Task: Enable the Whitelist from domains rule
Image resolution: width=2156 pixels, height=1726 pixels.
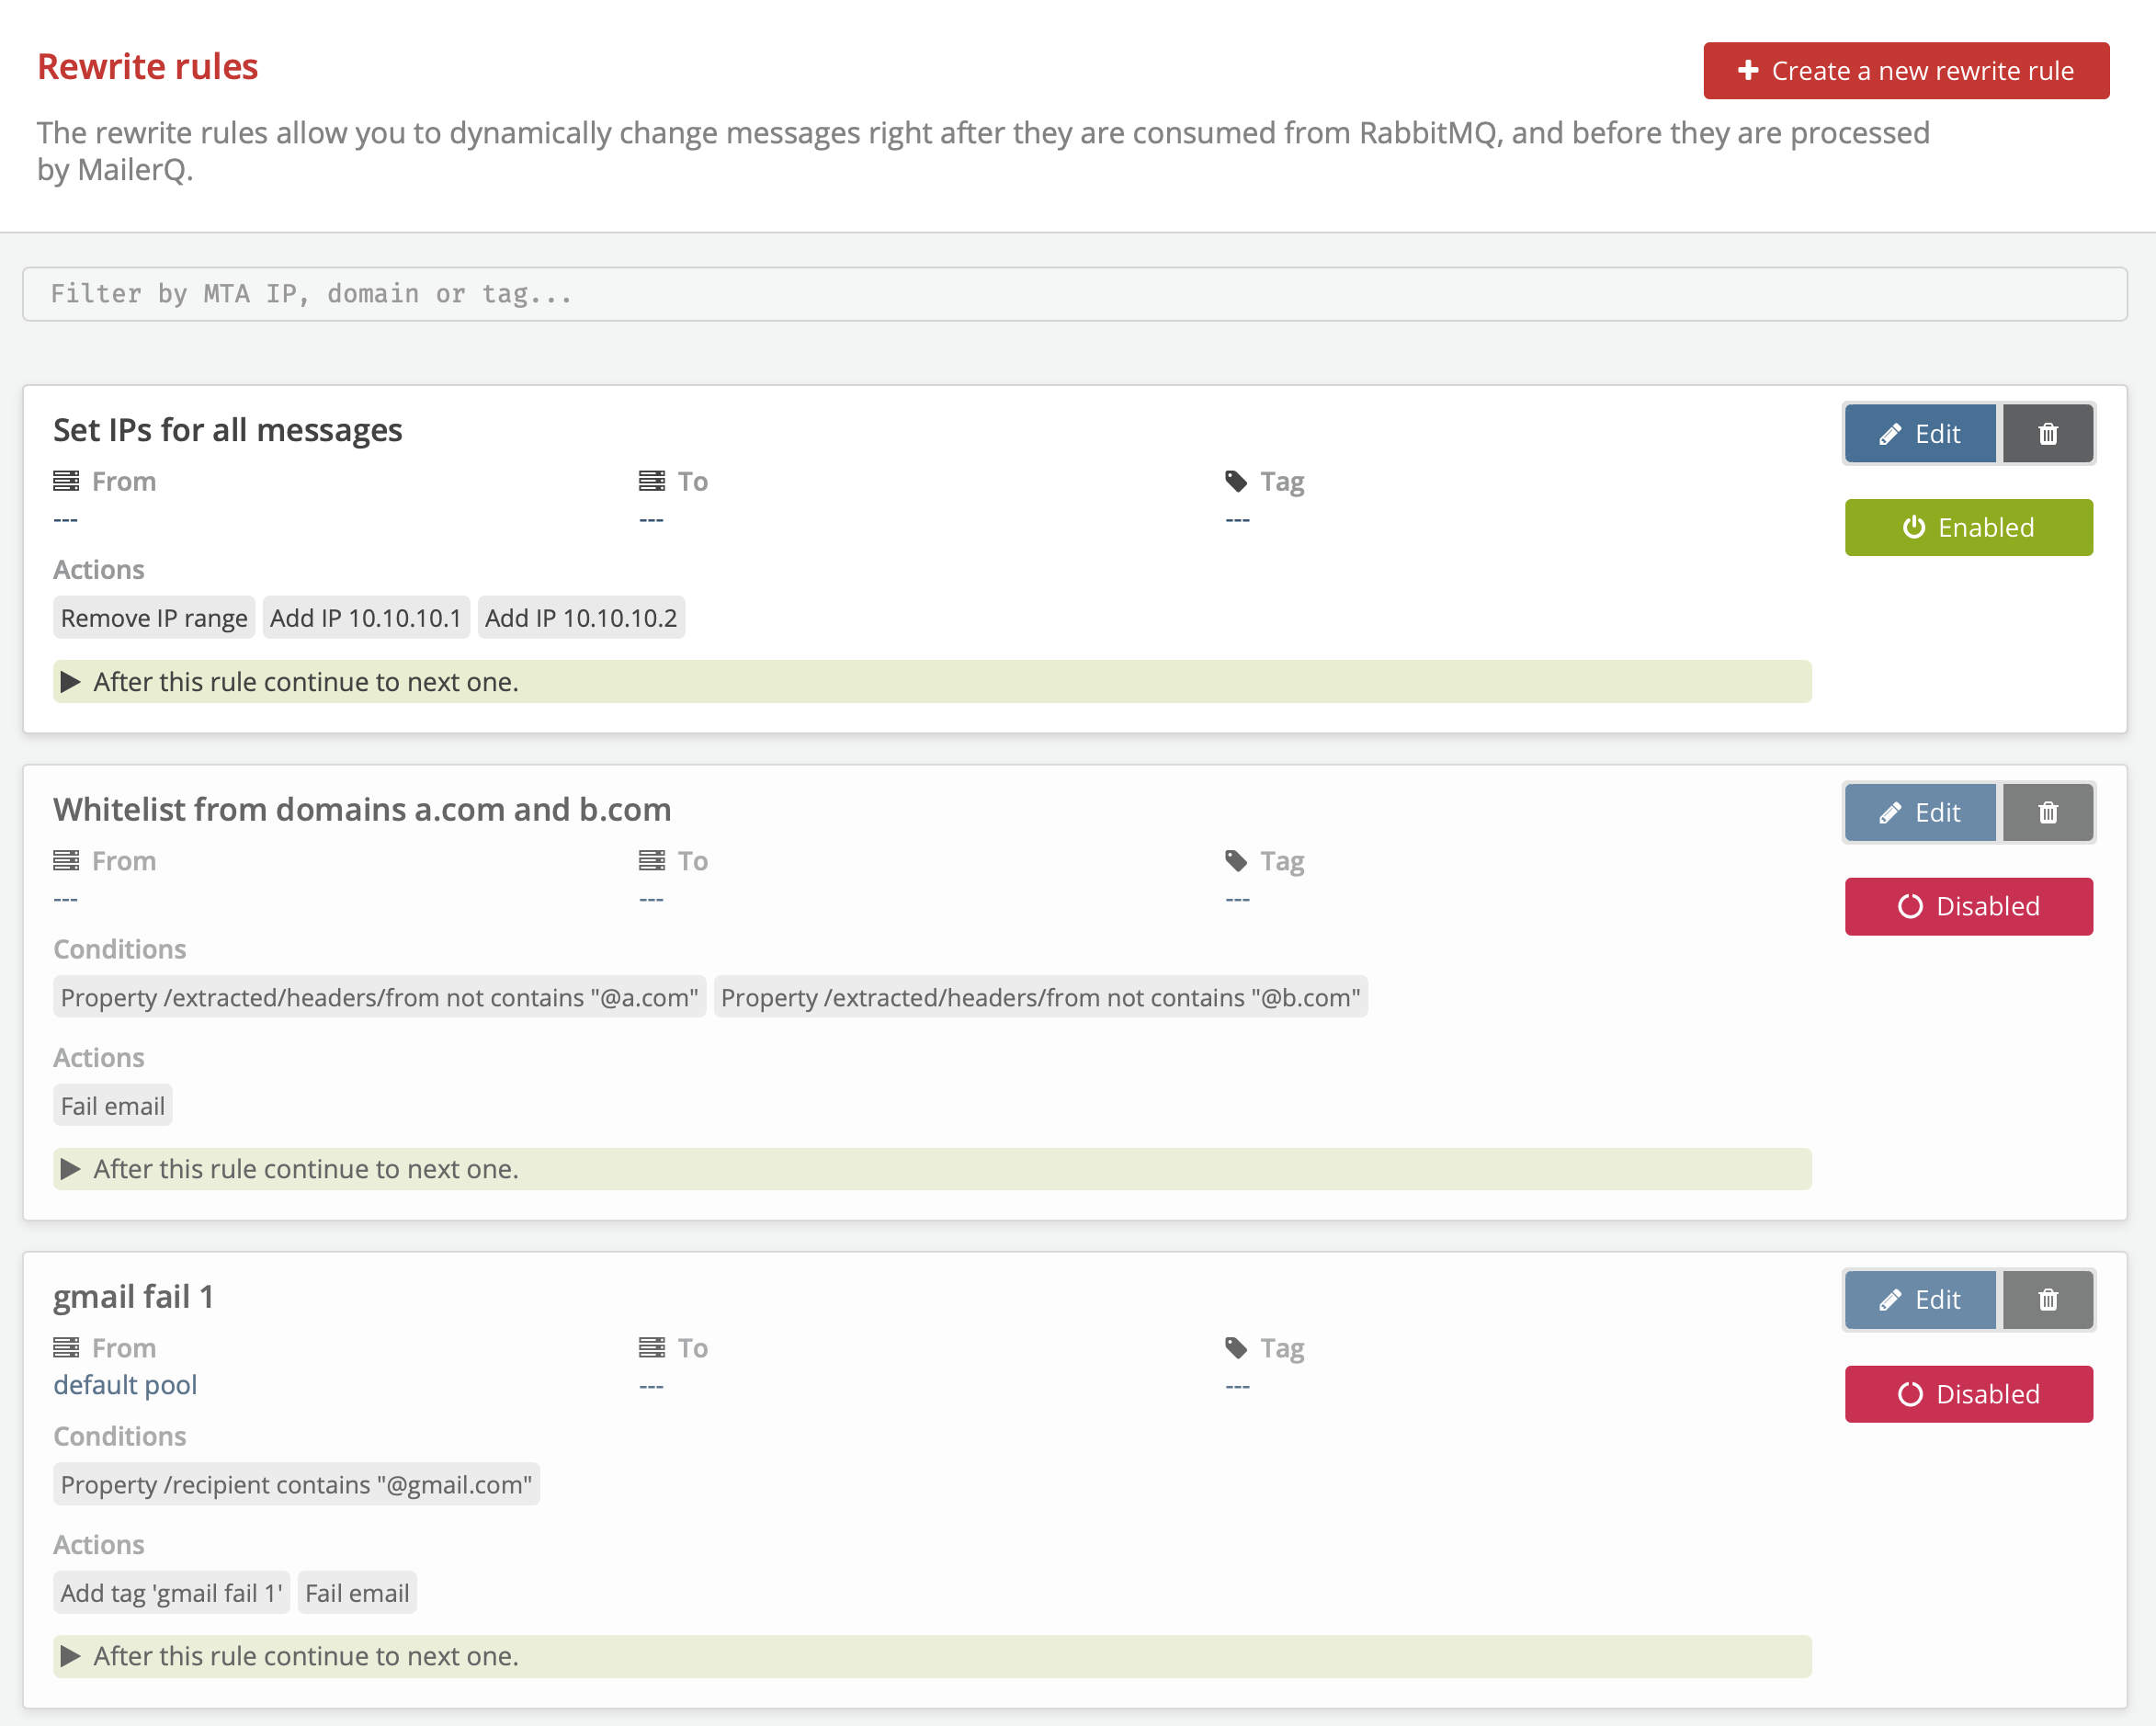Action: 1968,907
